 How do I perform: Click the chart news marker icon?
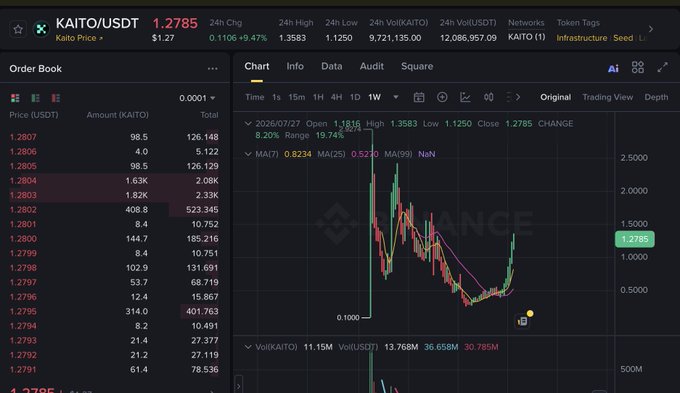[x=523, y=320]
